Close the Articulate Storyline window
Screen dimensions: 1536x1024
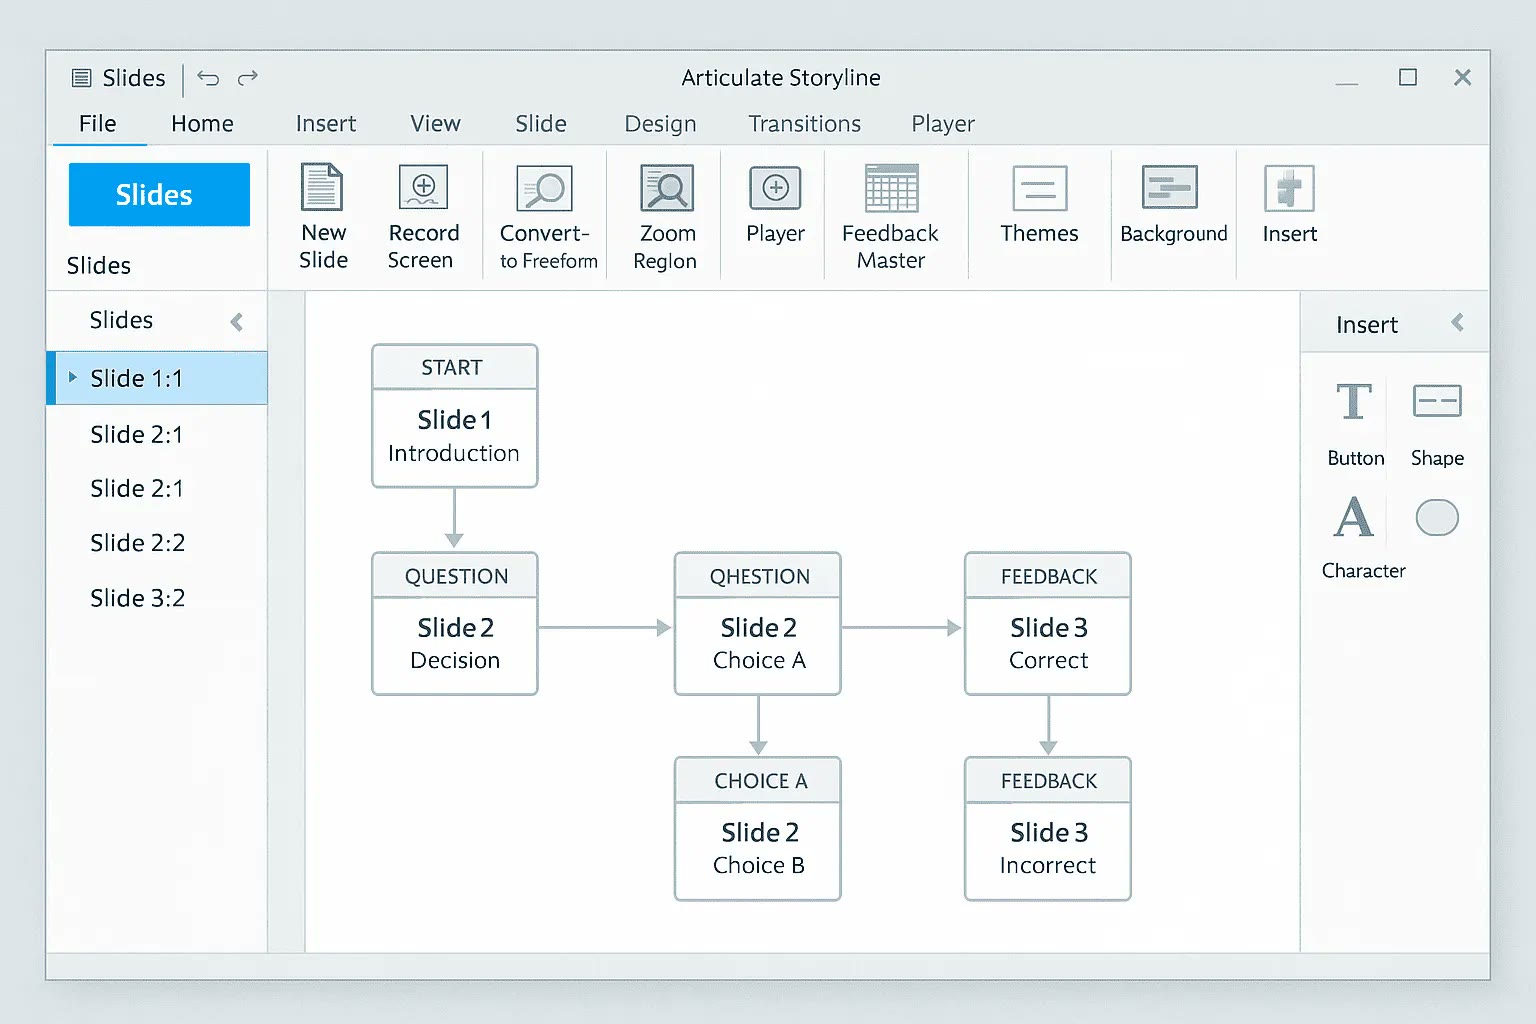1462,77
